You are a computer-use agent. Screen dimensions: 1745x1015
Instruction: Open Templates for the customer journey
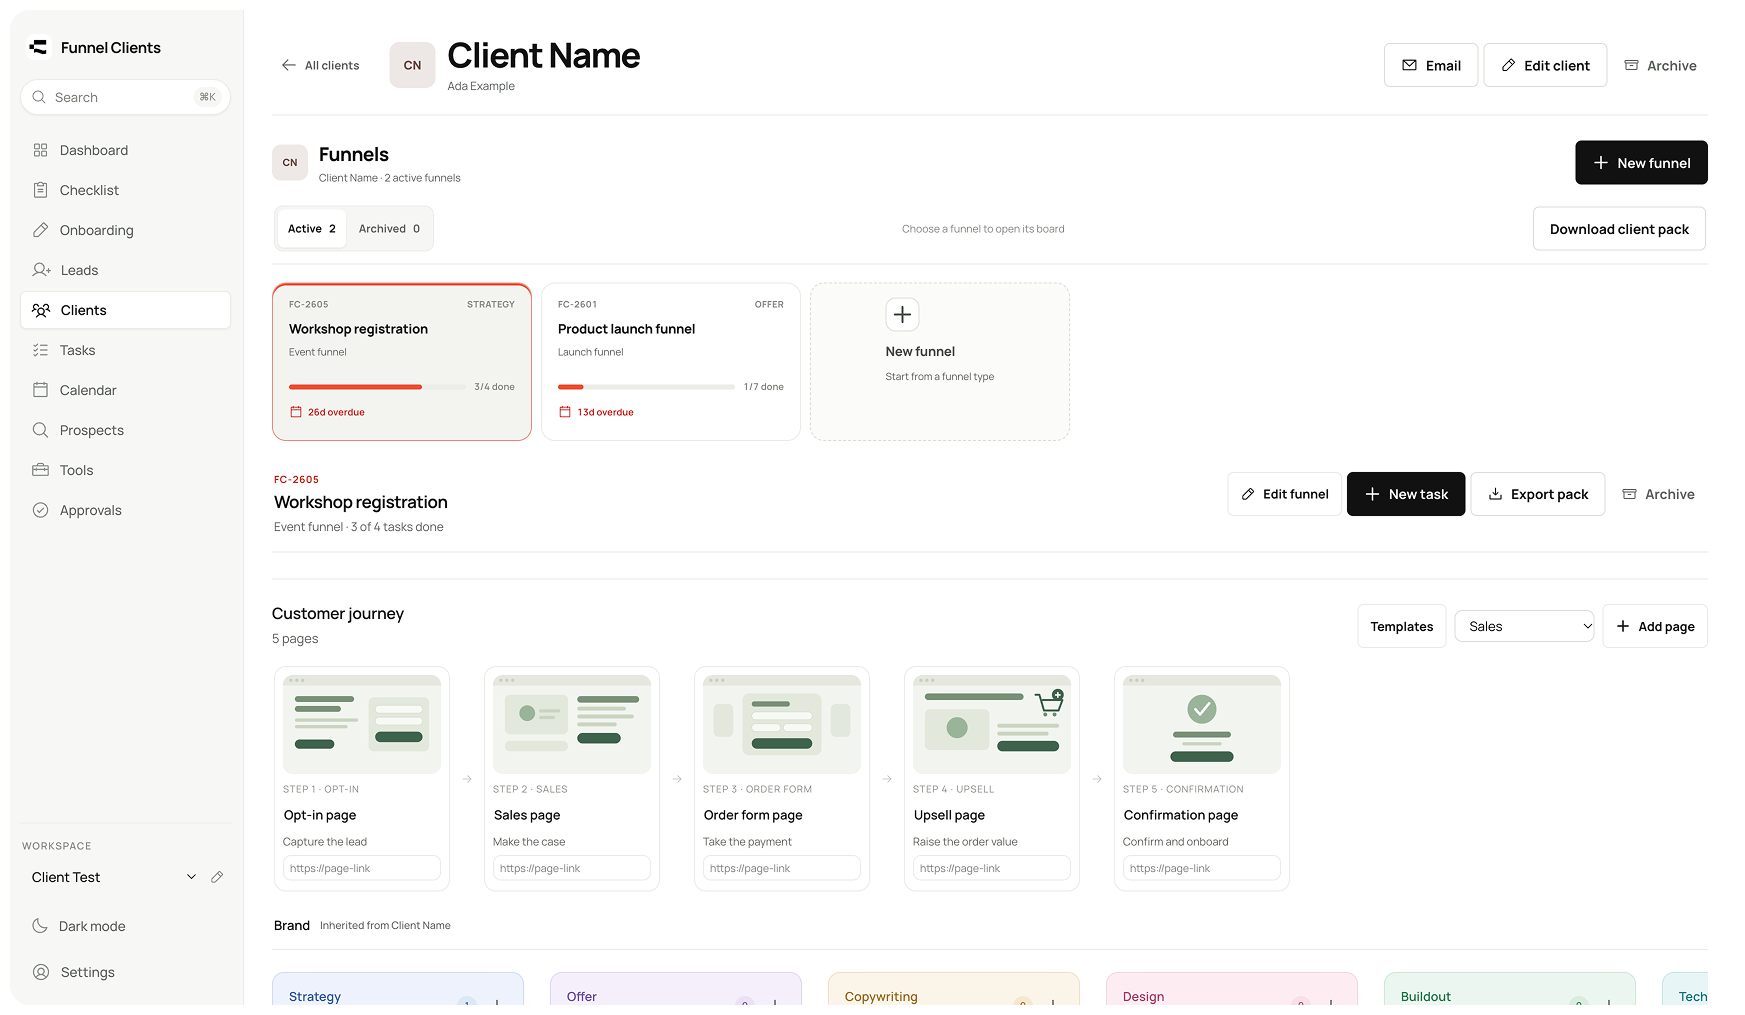(x=1402, y=626)
